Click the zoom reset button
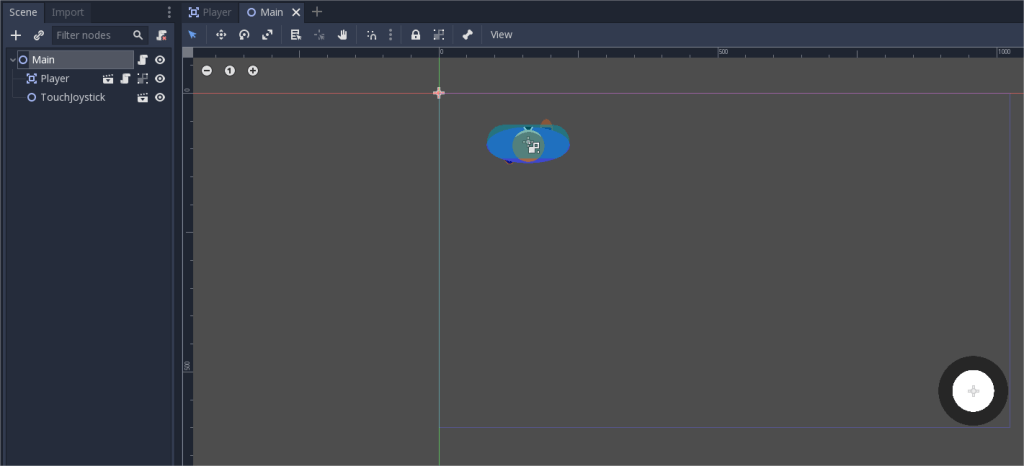This screenshot has width=1024, height=466. pyautogui.click(x=230, y=71)
